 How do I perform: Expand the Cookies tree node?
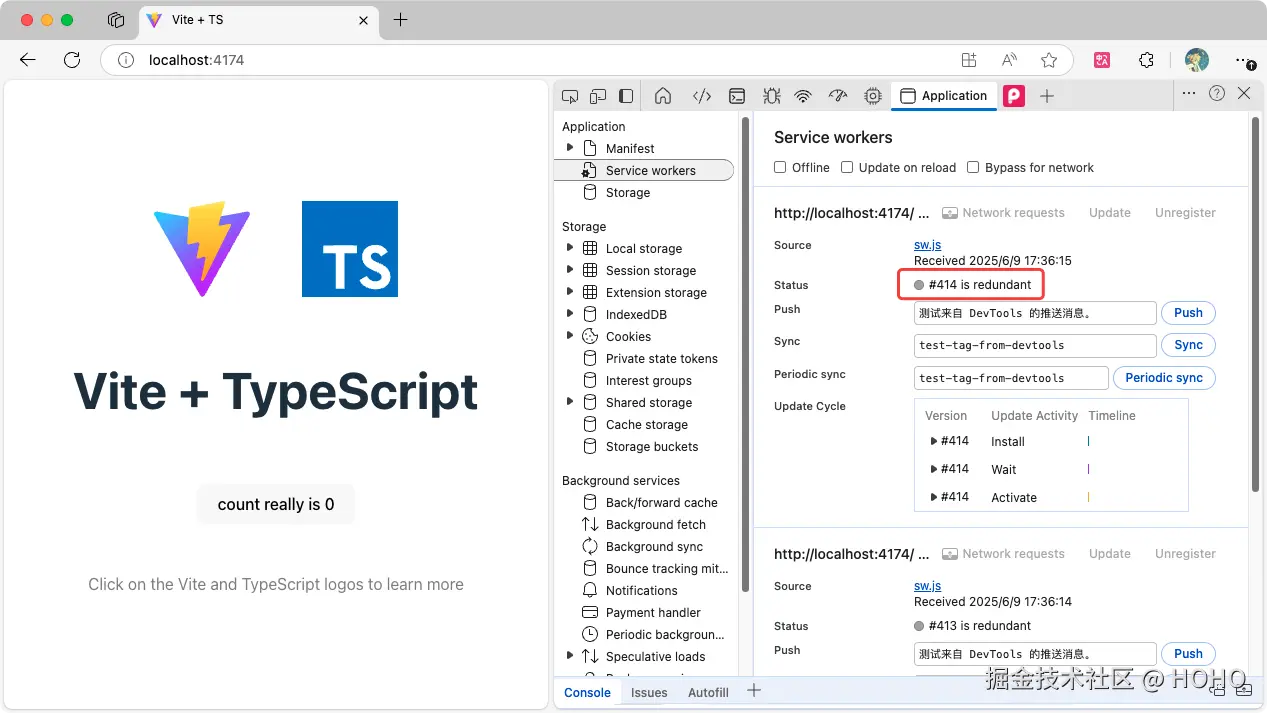tap(570, 336)
